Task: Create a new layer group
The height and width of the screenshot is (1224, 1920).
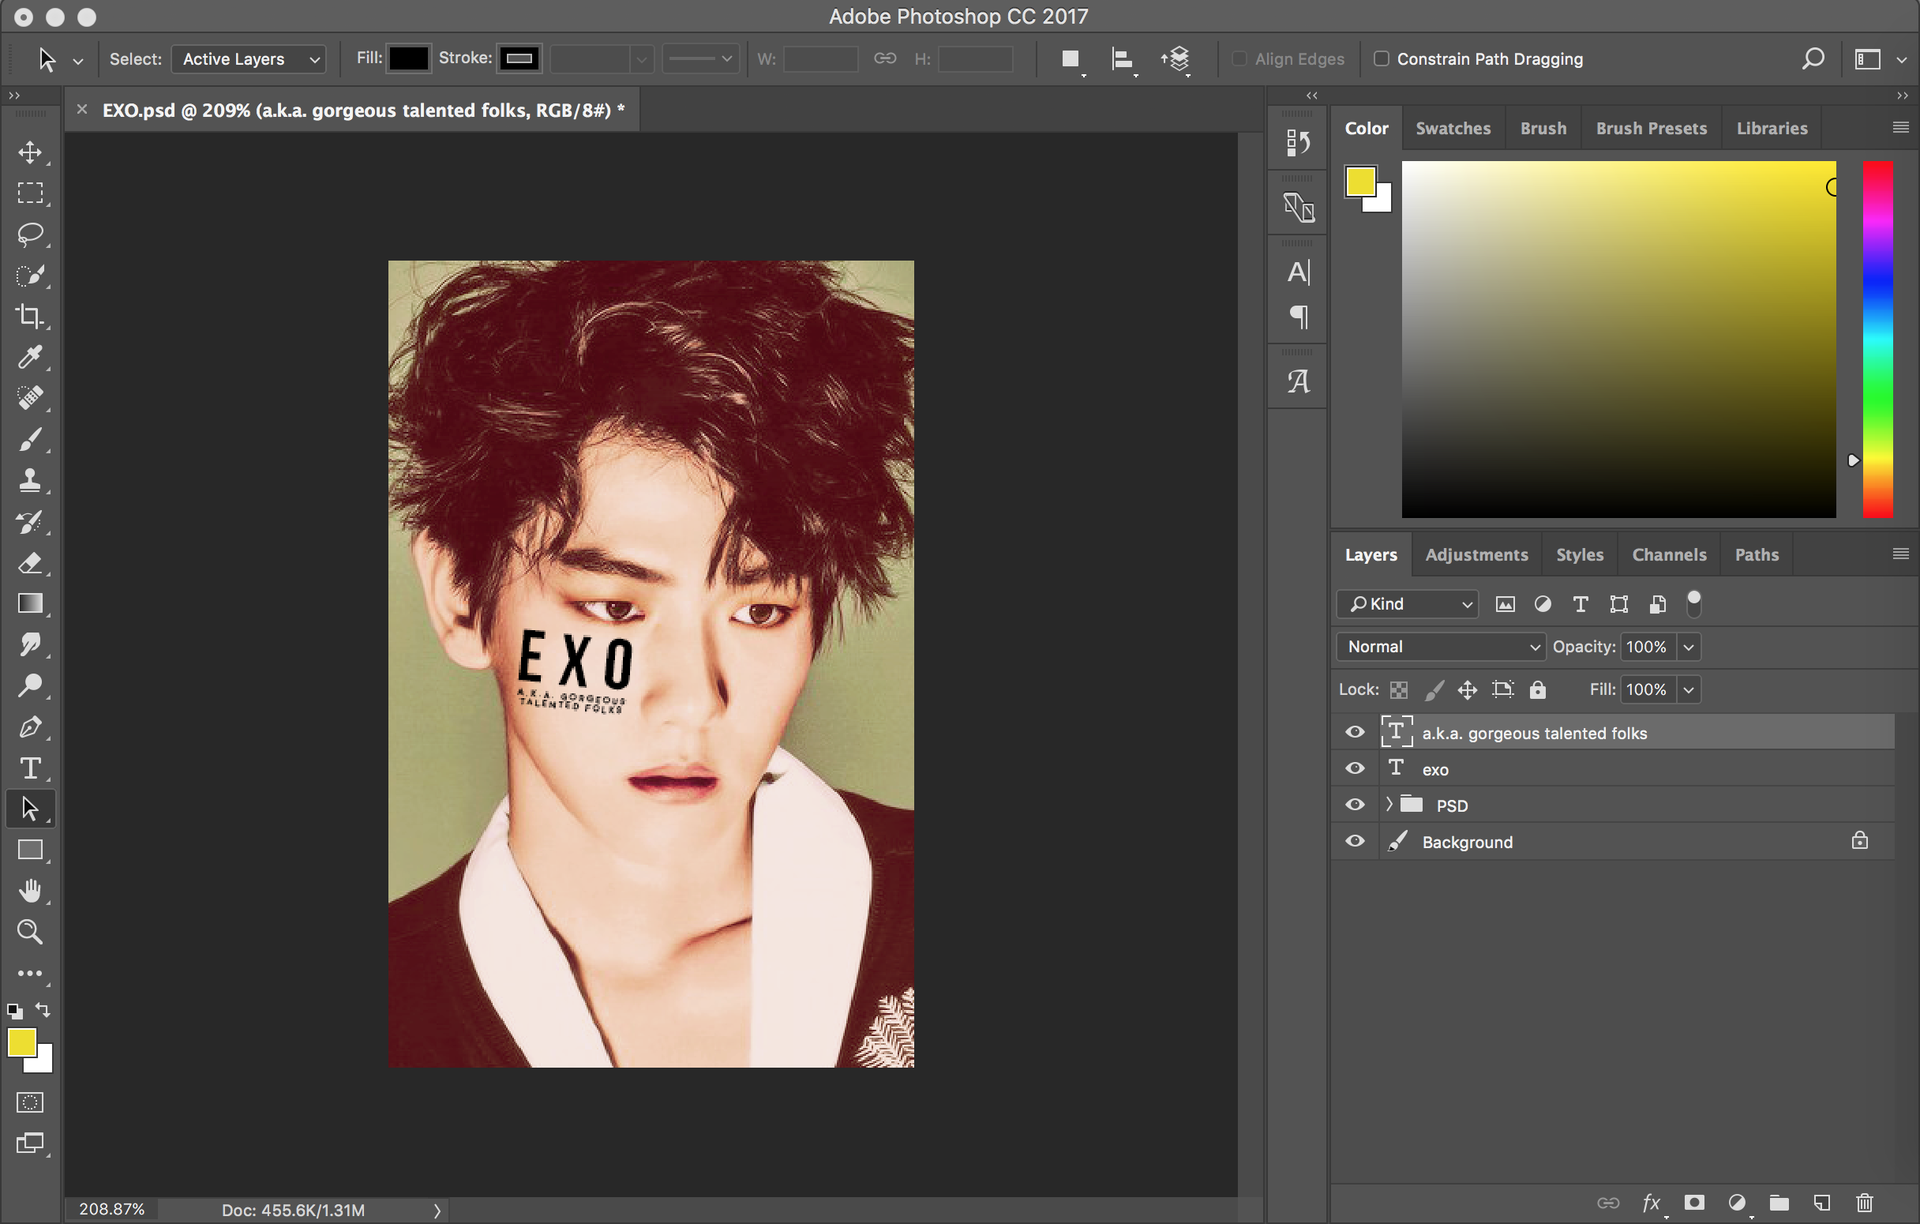Action: click(x=1778, y=1202)
